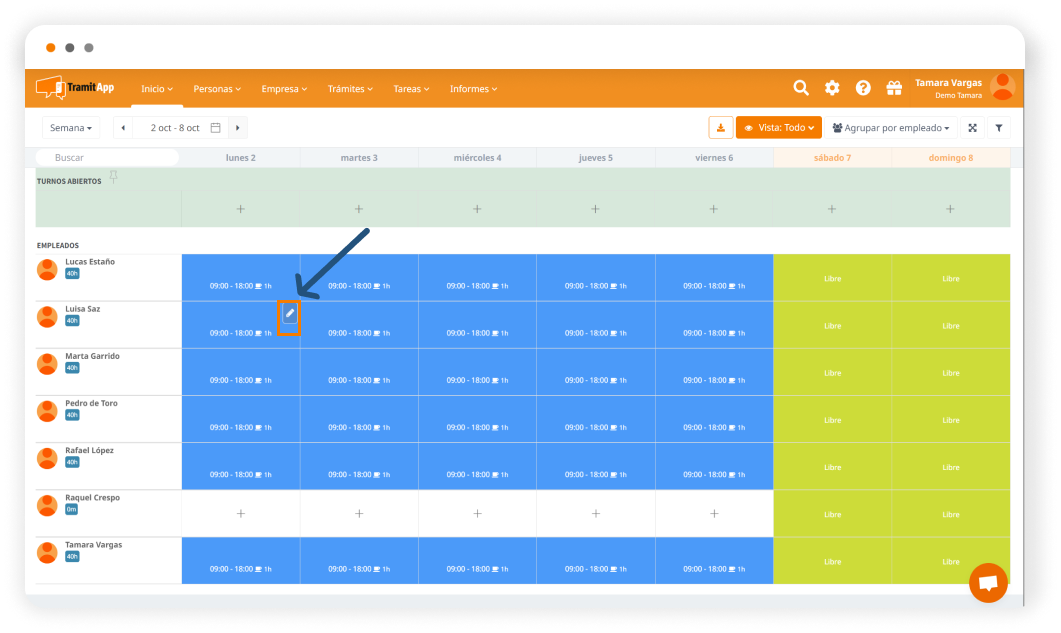Image resolution: width=1061 pixels, height=633 pixels.
Task: Pin the Turnos Abiertos section
Action: click(x=113, y=177)
